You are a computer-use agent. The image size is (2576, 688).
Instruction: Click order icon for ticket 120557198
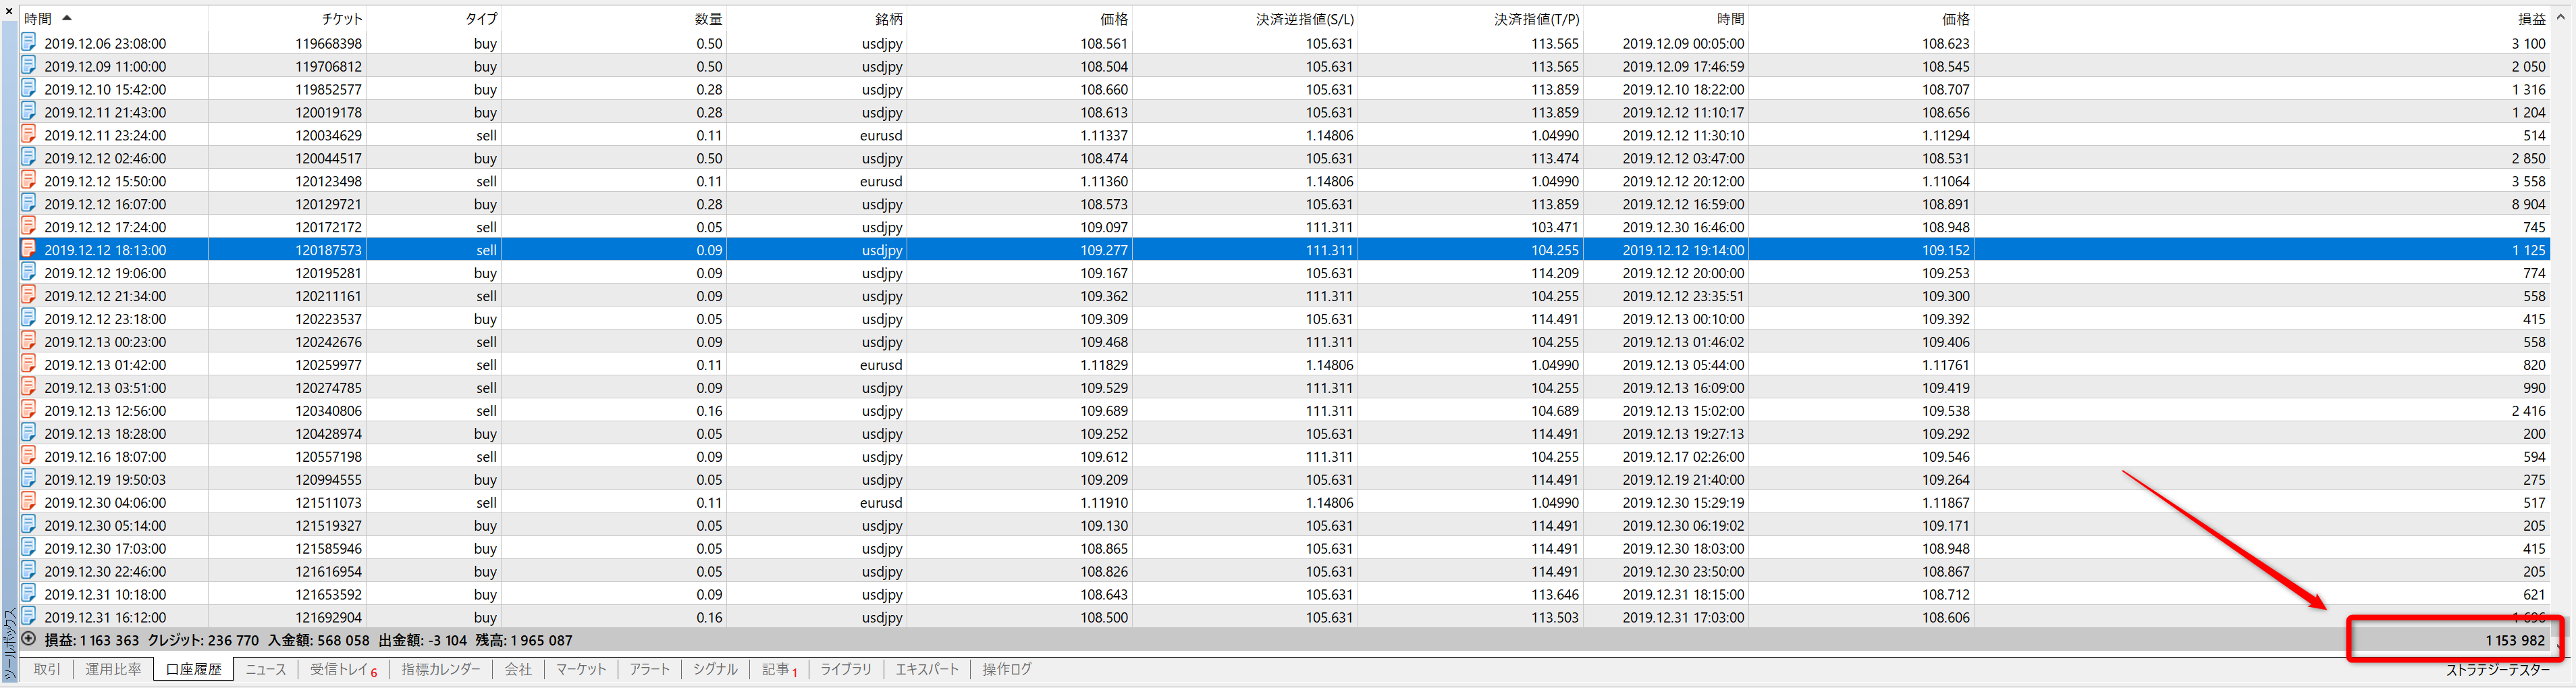[x=29, y=455]
